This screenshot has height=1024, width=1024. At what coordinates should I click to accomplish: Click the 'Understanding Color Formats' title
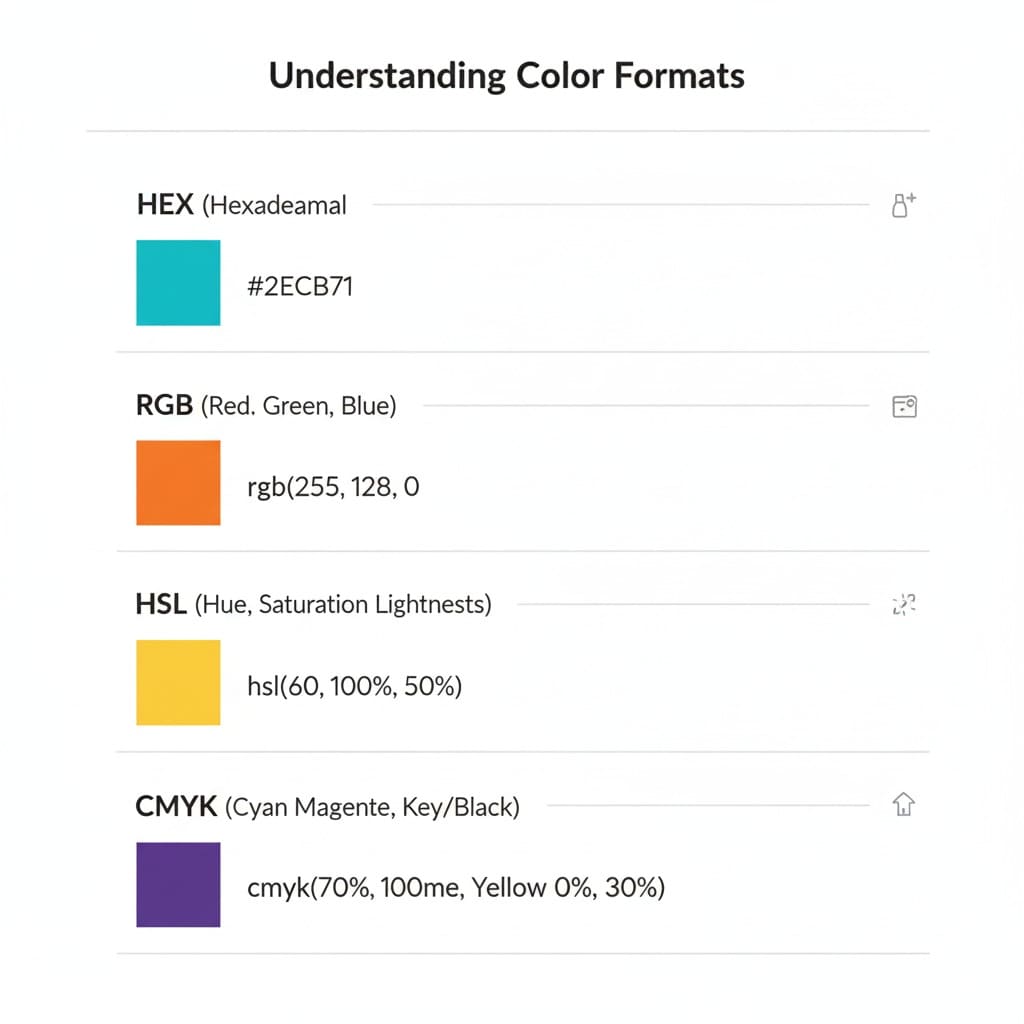click(x=507, y=77)
